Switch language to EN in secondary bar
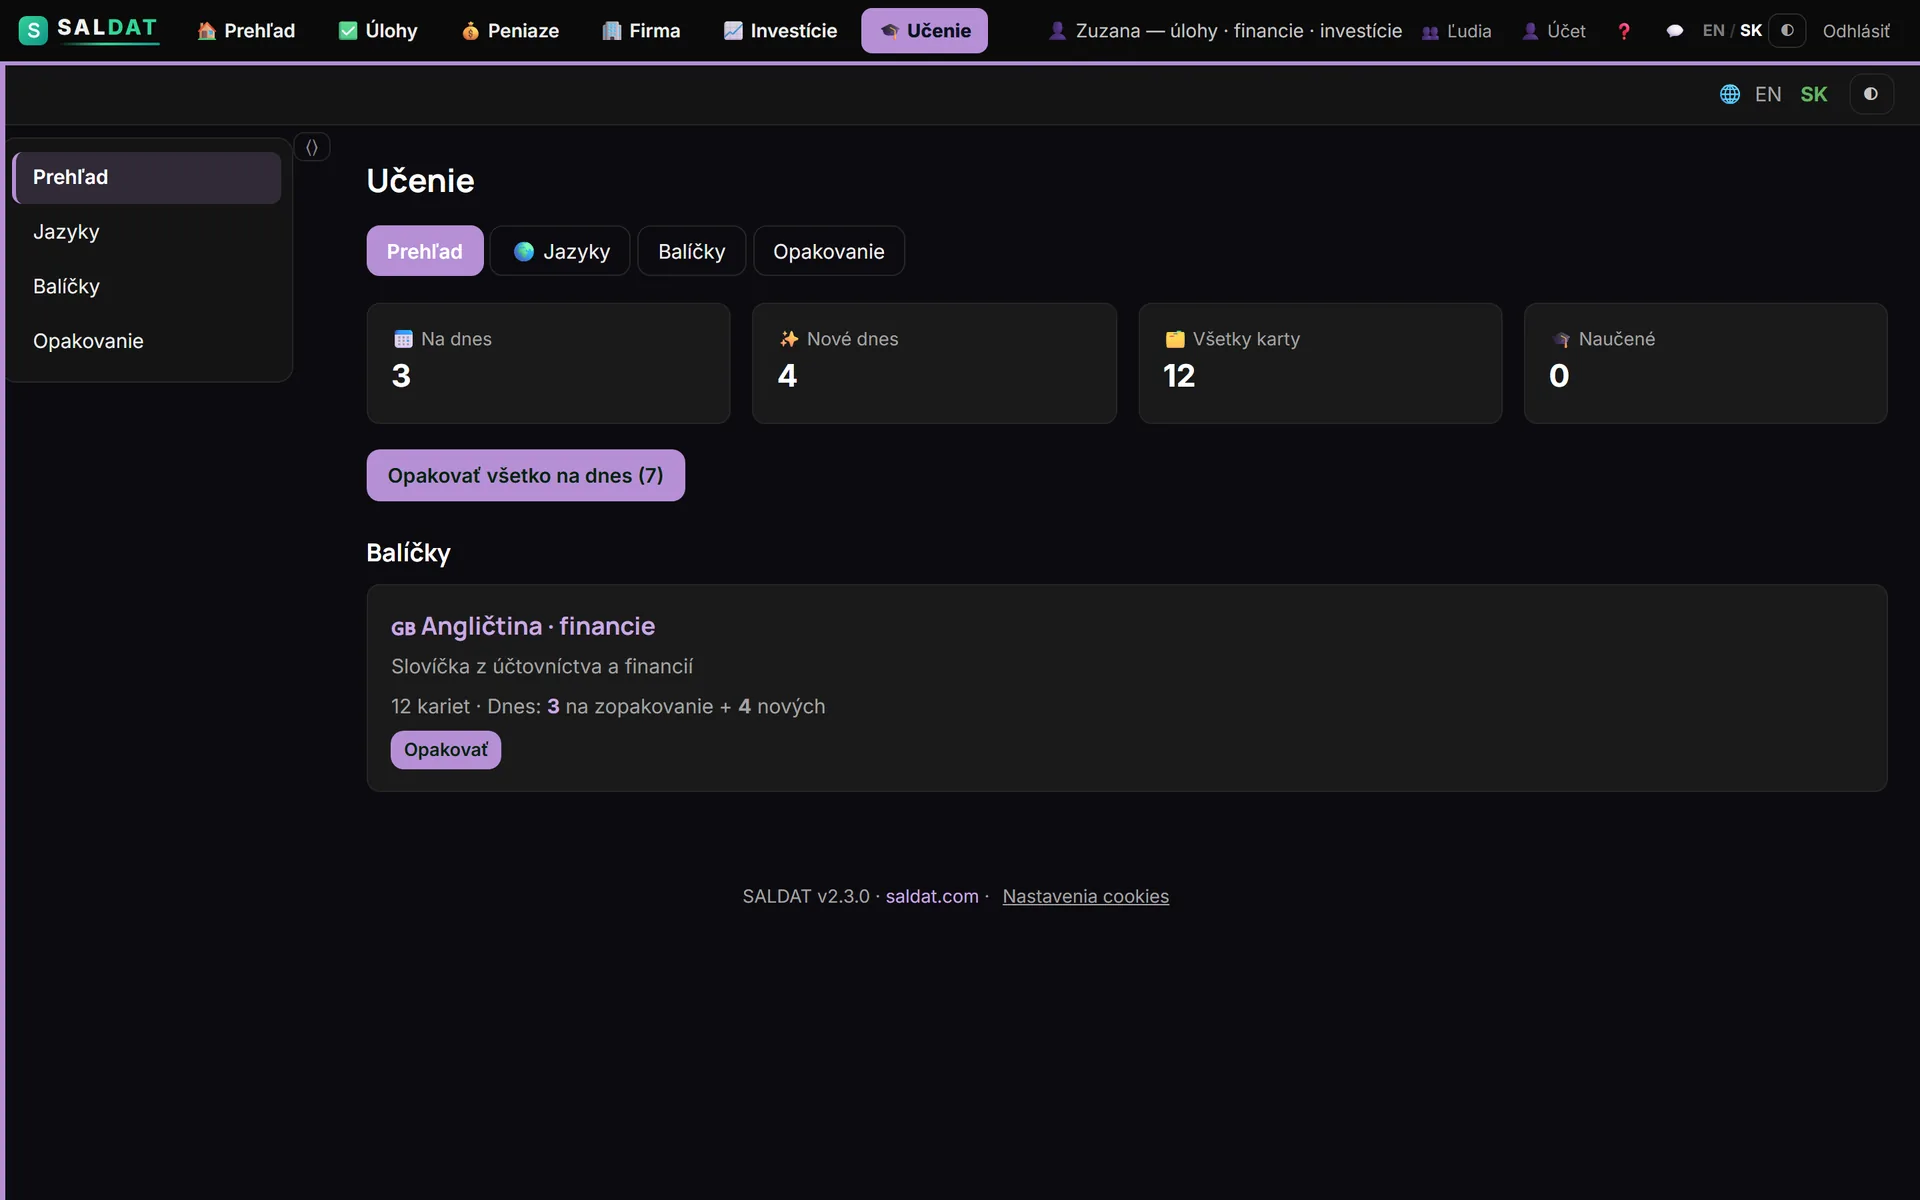The height and width of the screenshot is (1200, 1920). [1768, 94]
